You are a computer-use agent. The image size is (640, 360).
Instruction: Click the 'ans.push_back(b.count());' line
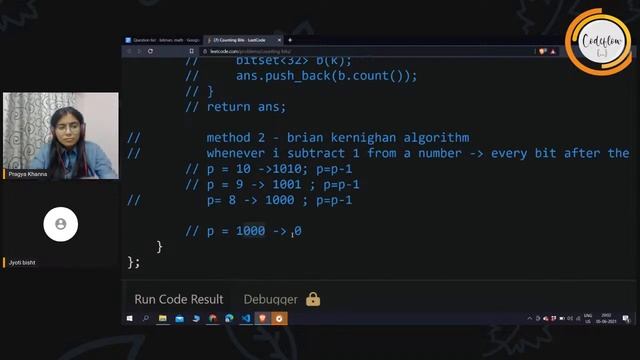(327, 76)
